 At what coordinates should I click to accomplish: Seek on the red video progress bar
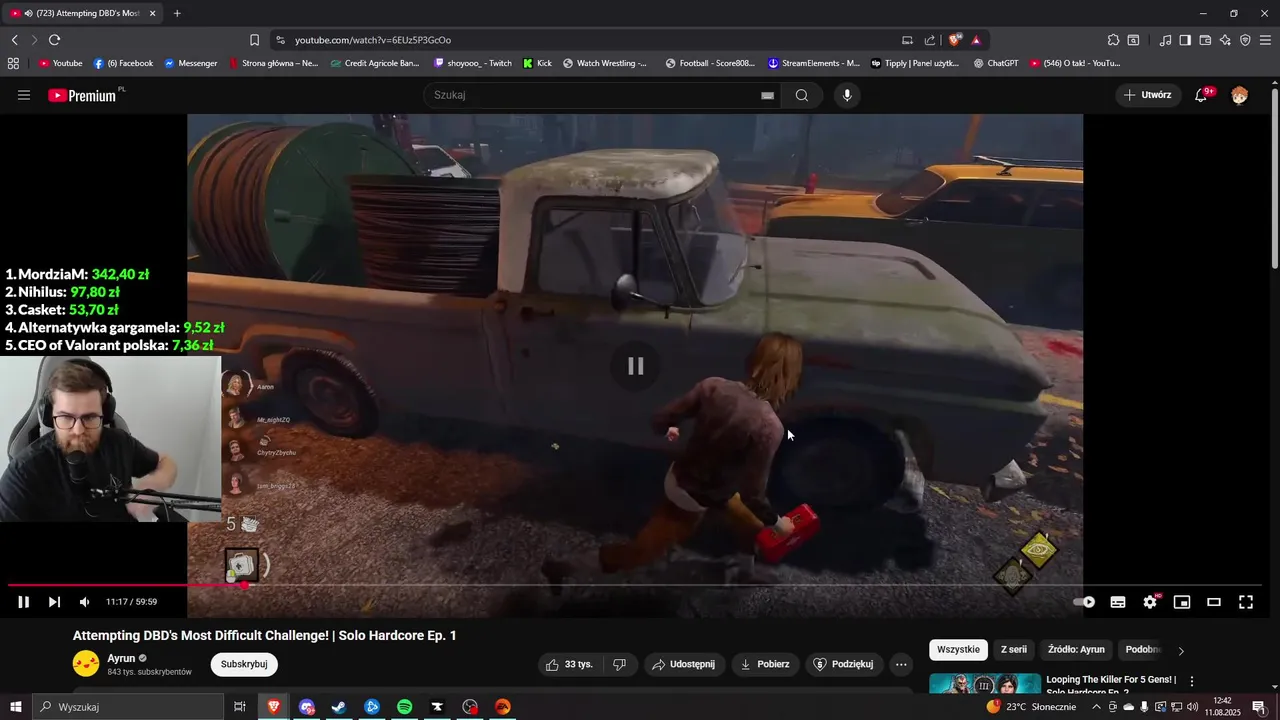click(x=635, y=585)
